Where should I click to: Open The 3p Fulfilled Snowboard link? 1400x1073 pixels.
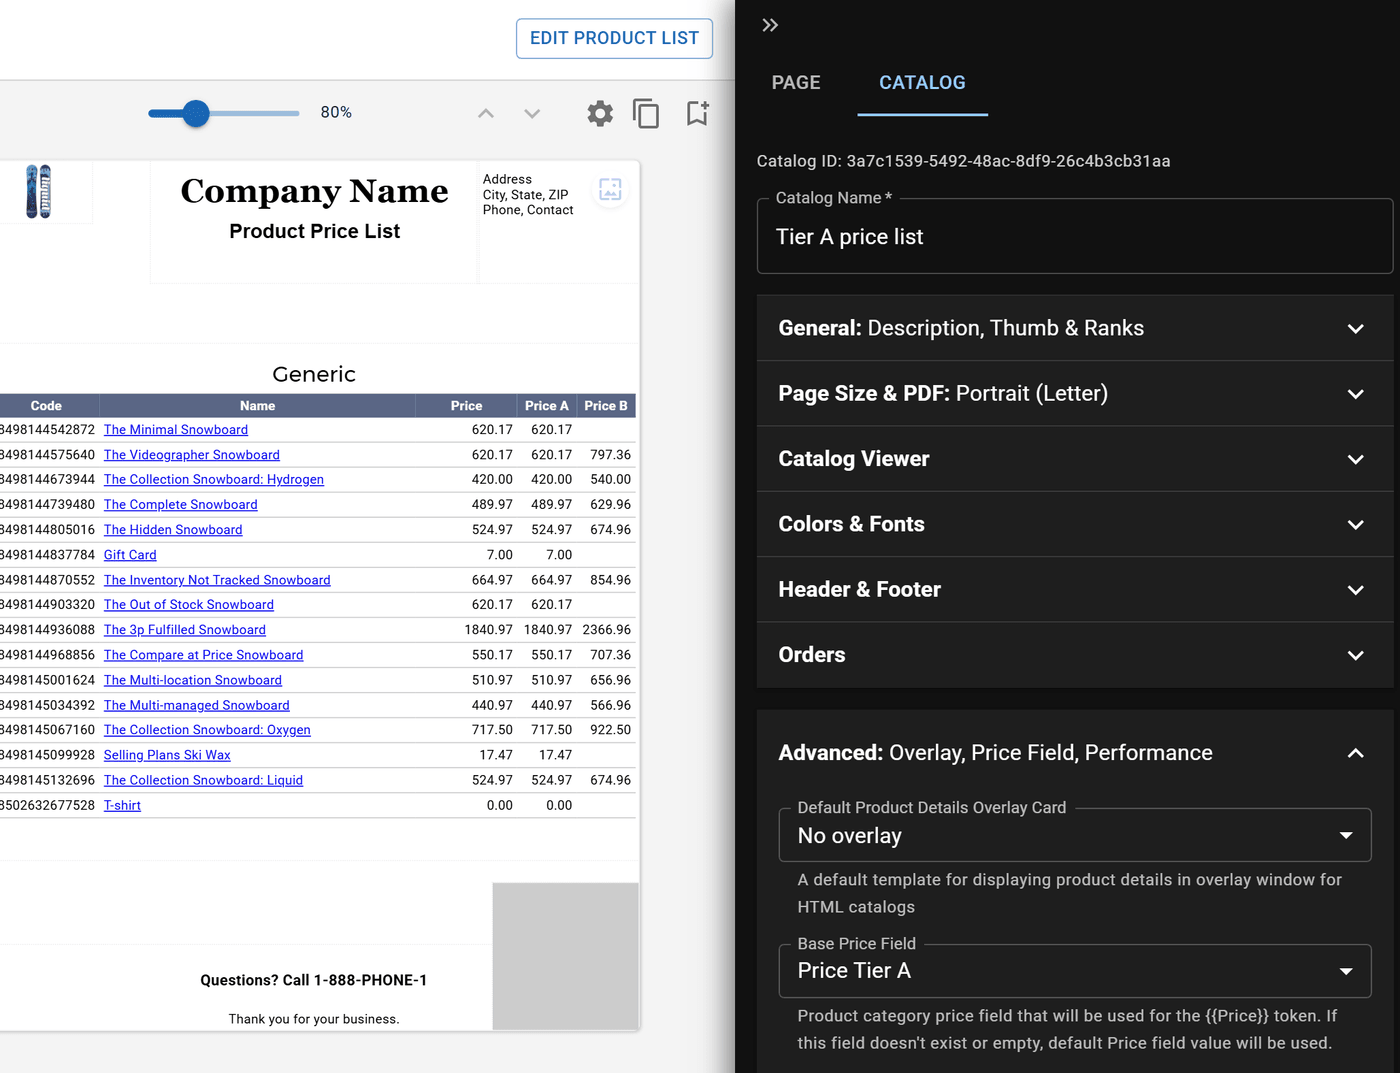pos(185,630)
